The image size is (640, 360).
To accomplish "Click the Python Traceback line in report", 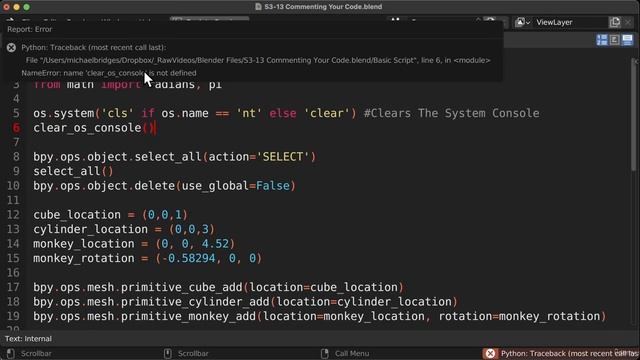I will (x=94, y=48).
